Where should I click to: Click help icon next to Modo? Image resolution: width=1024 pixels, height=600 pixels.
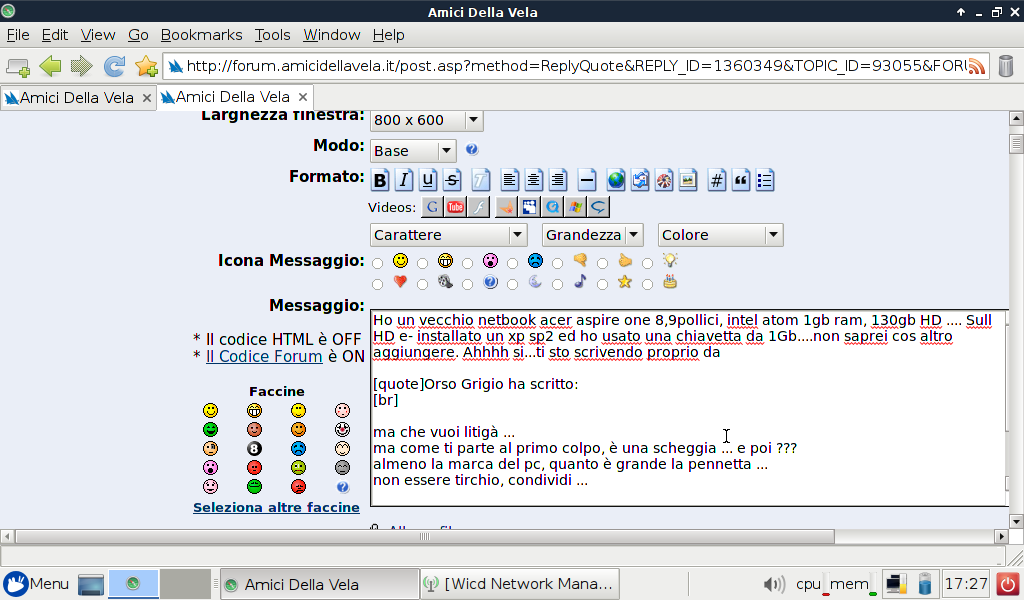tap(472, 150)
